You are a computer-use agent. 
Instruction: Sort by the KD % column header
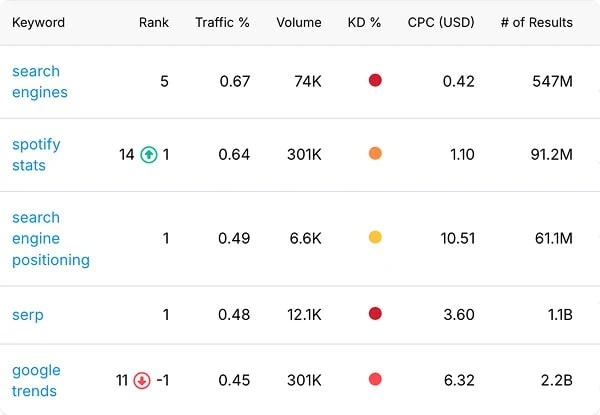[364, 23]
